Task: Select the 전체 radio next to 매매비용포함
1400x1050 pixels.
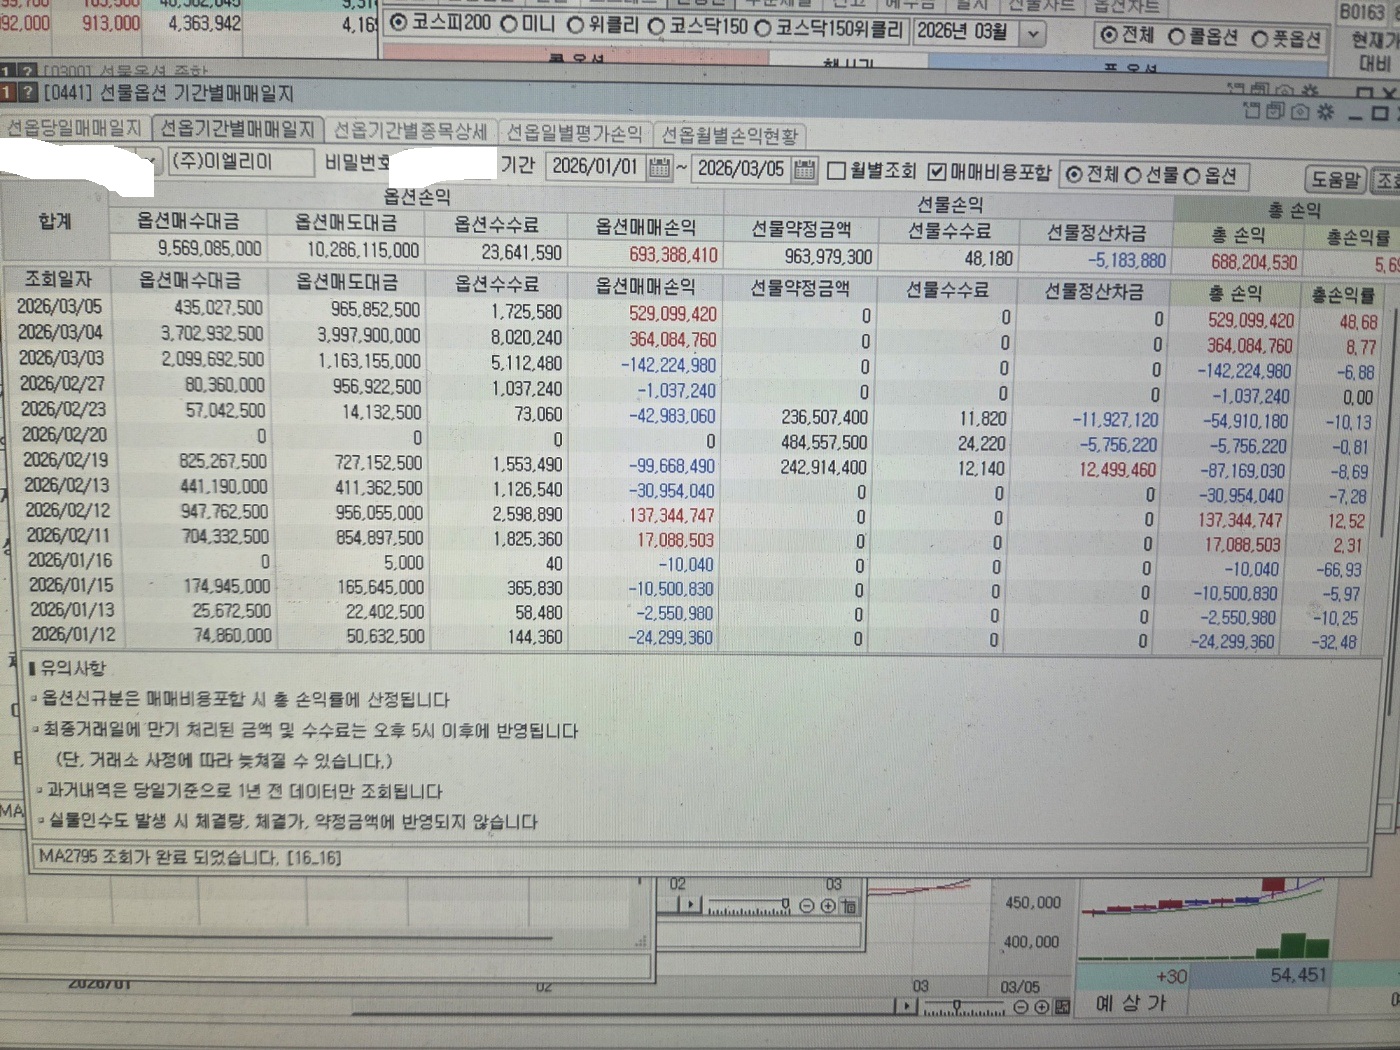Action: coord(1074,174)
